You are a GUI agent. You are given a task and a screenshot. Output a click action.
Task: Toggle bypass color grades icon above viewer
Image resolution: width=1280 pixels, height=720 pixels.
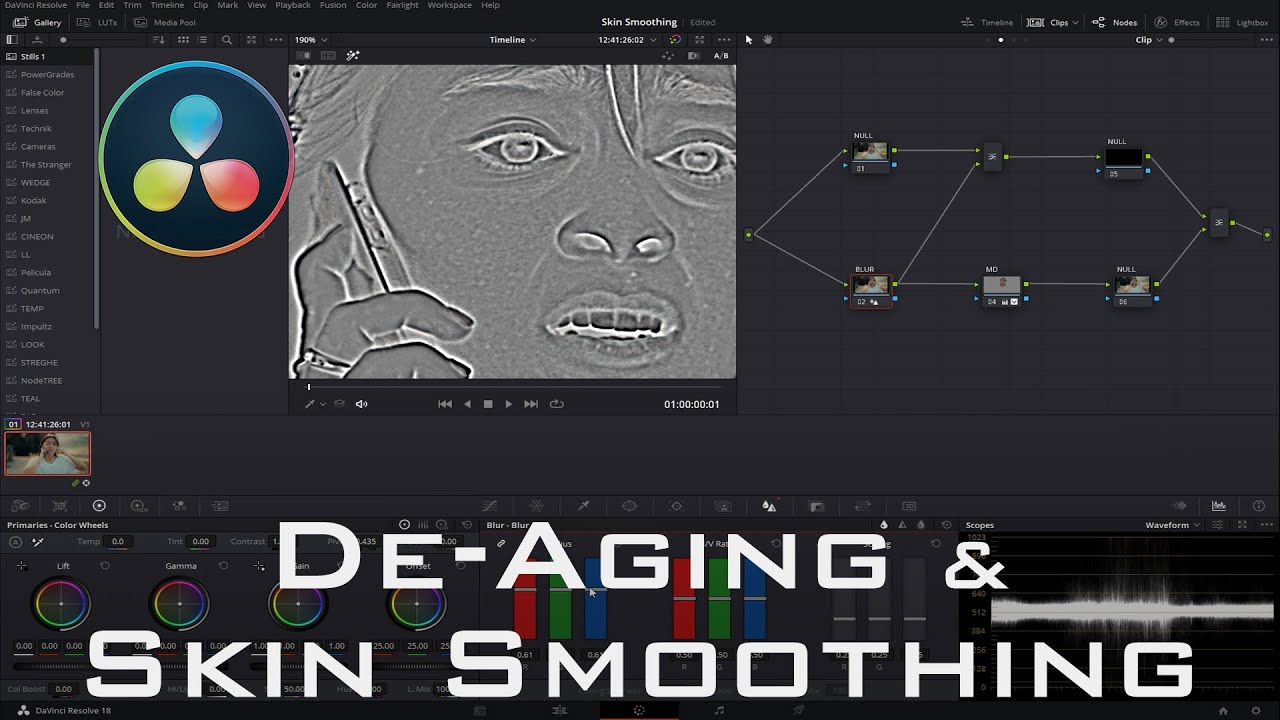coord(675,40)
